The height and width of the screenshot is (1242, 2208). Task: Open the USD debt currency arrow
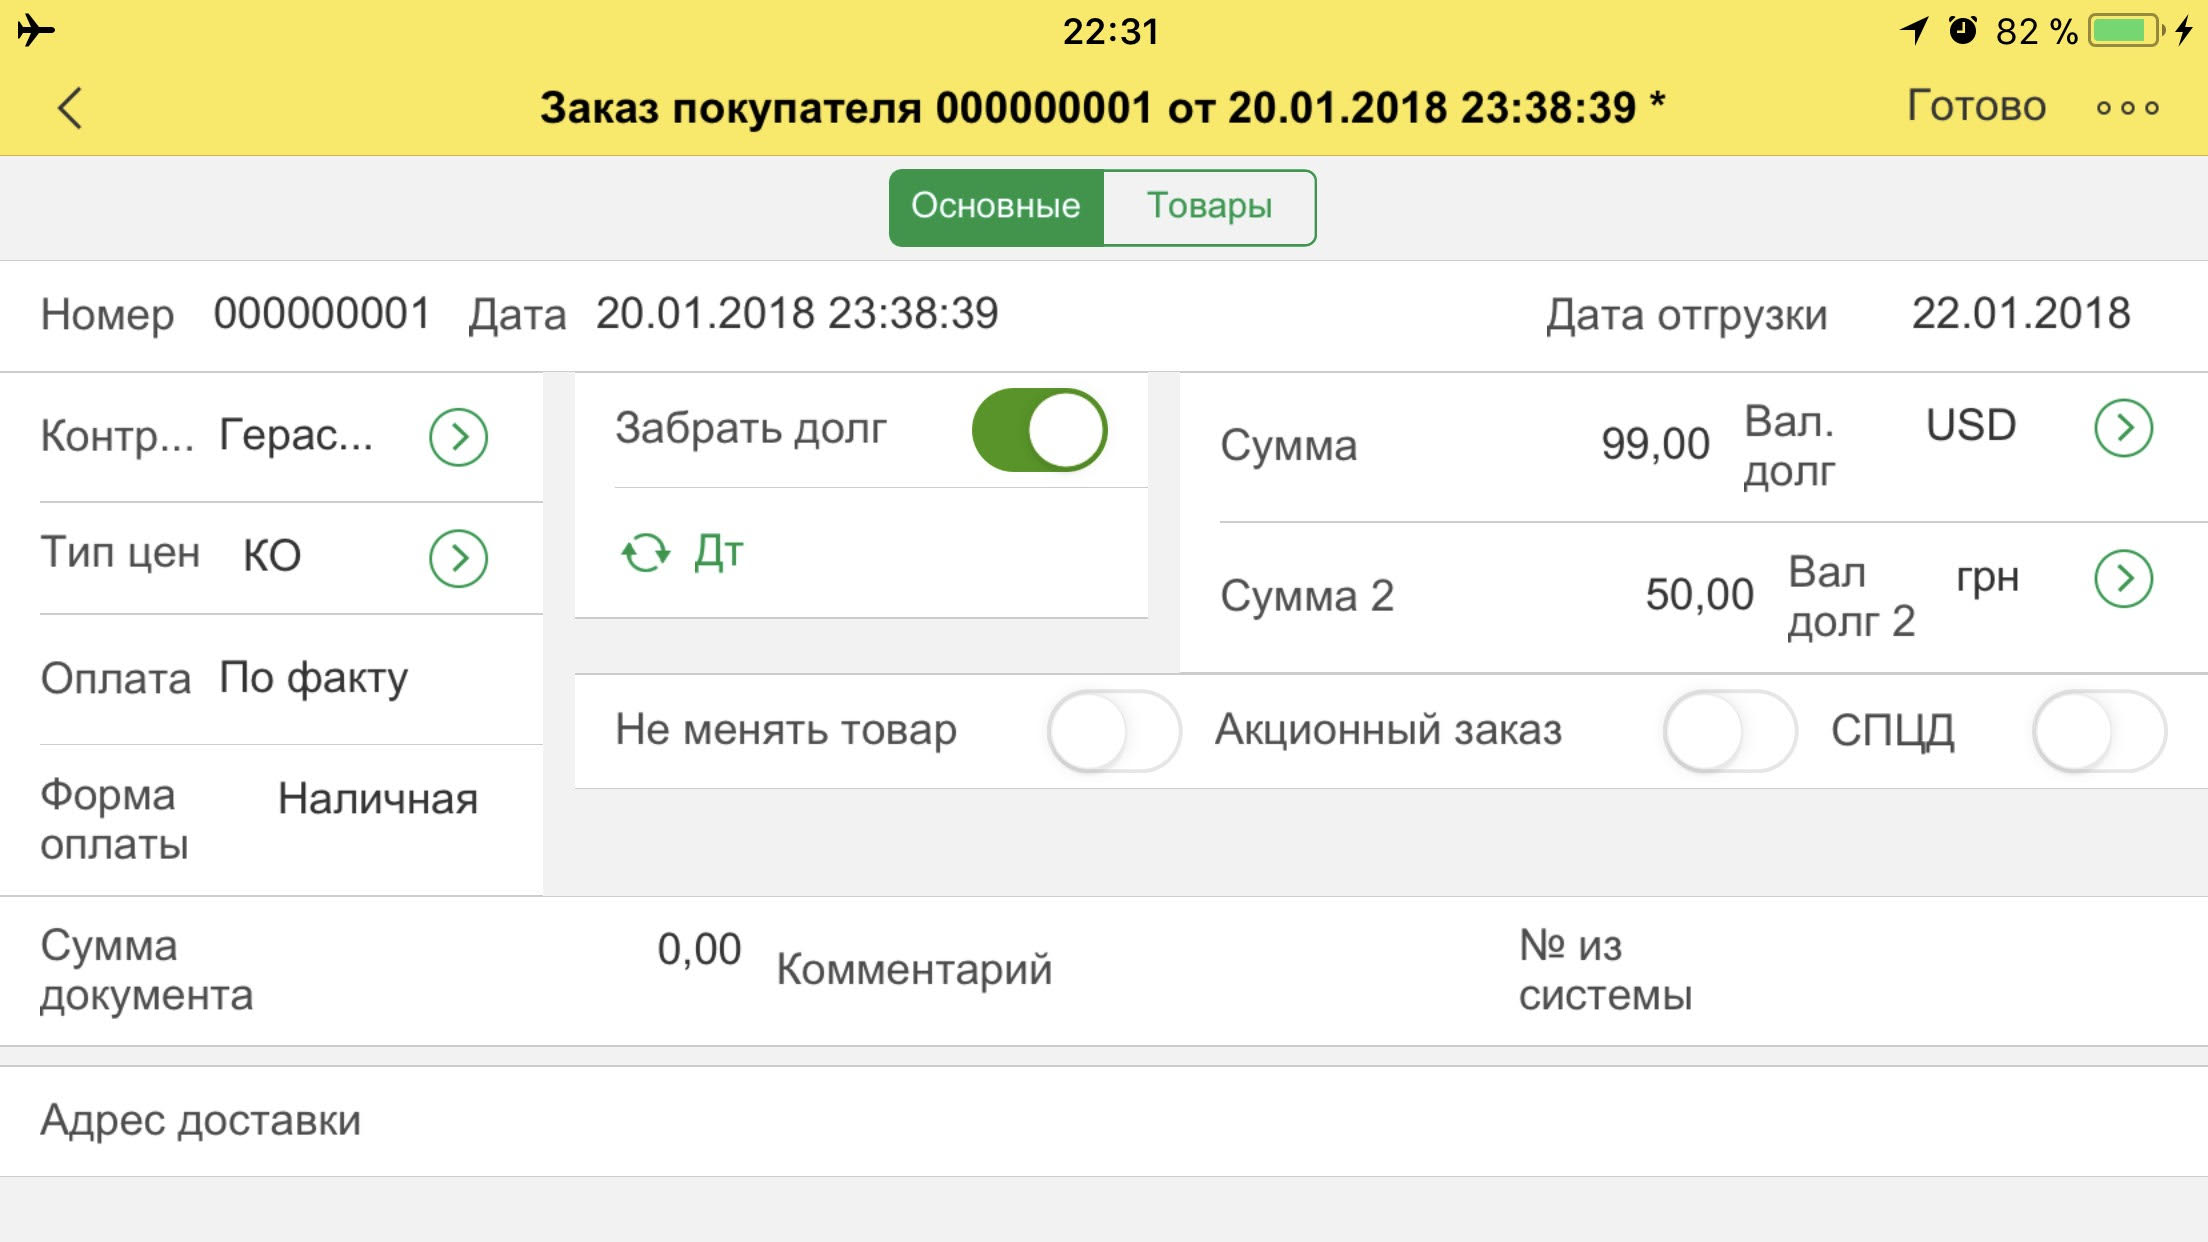[2123, 428]
